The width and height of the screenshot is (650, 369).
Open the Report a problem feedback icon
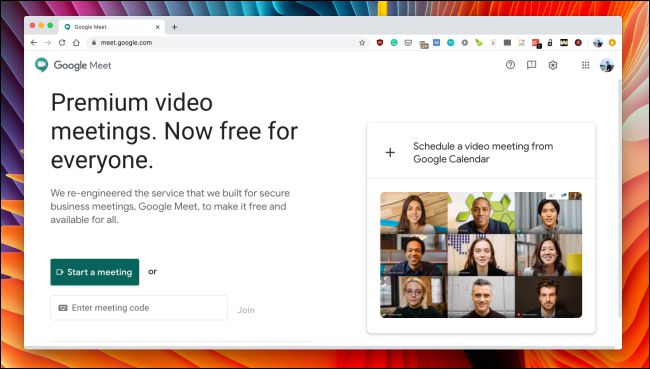531,65
